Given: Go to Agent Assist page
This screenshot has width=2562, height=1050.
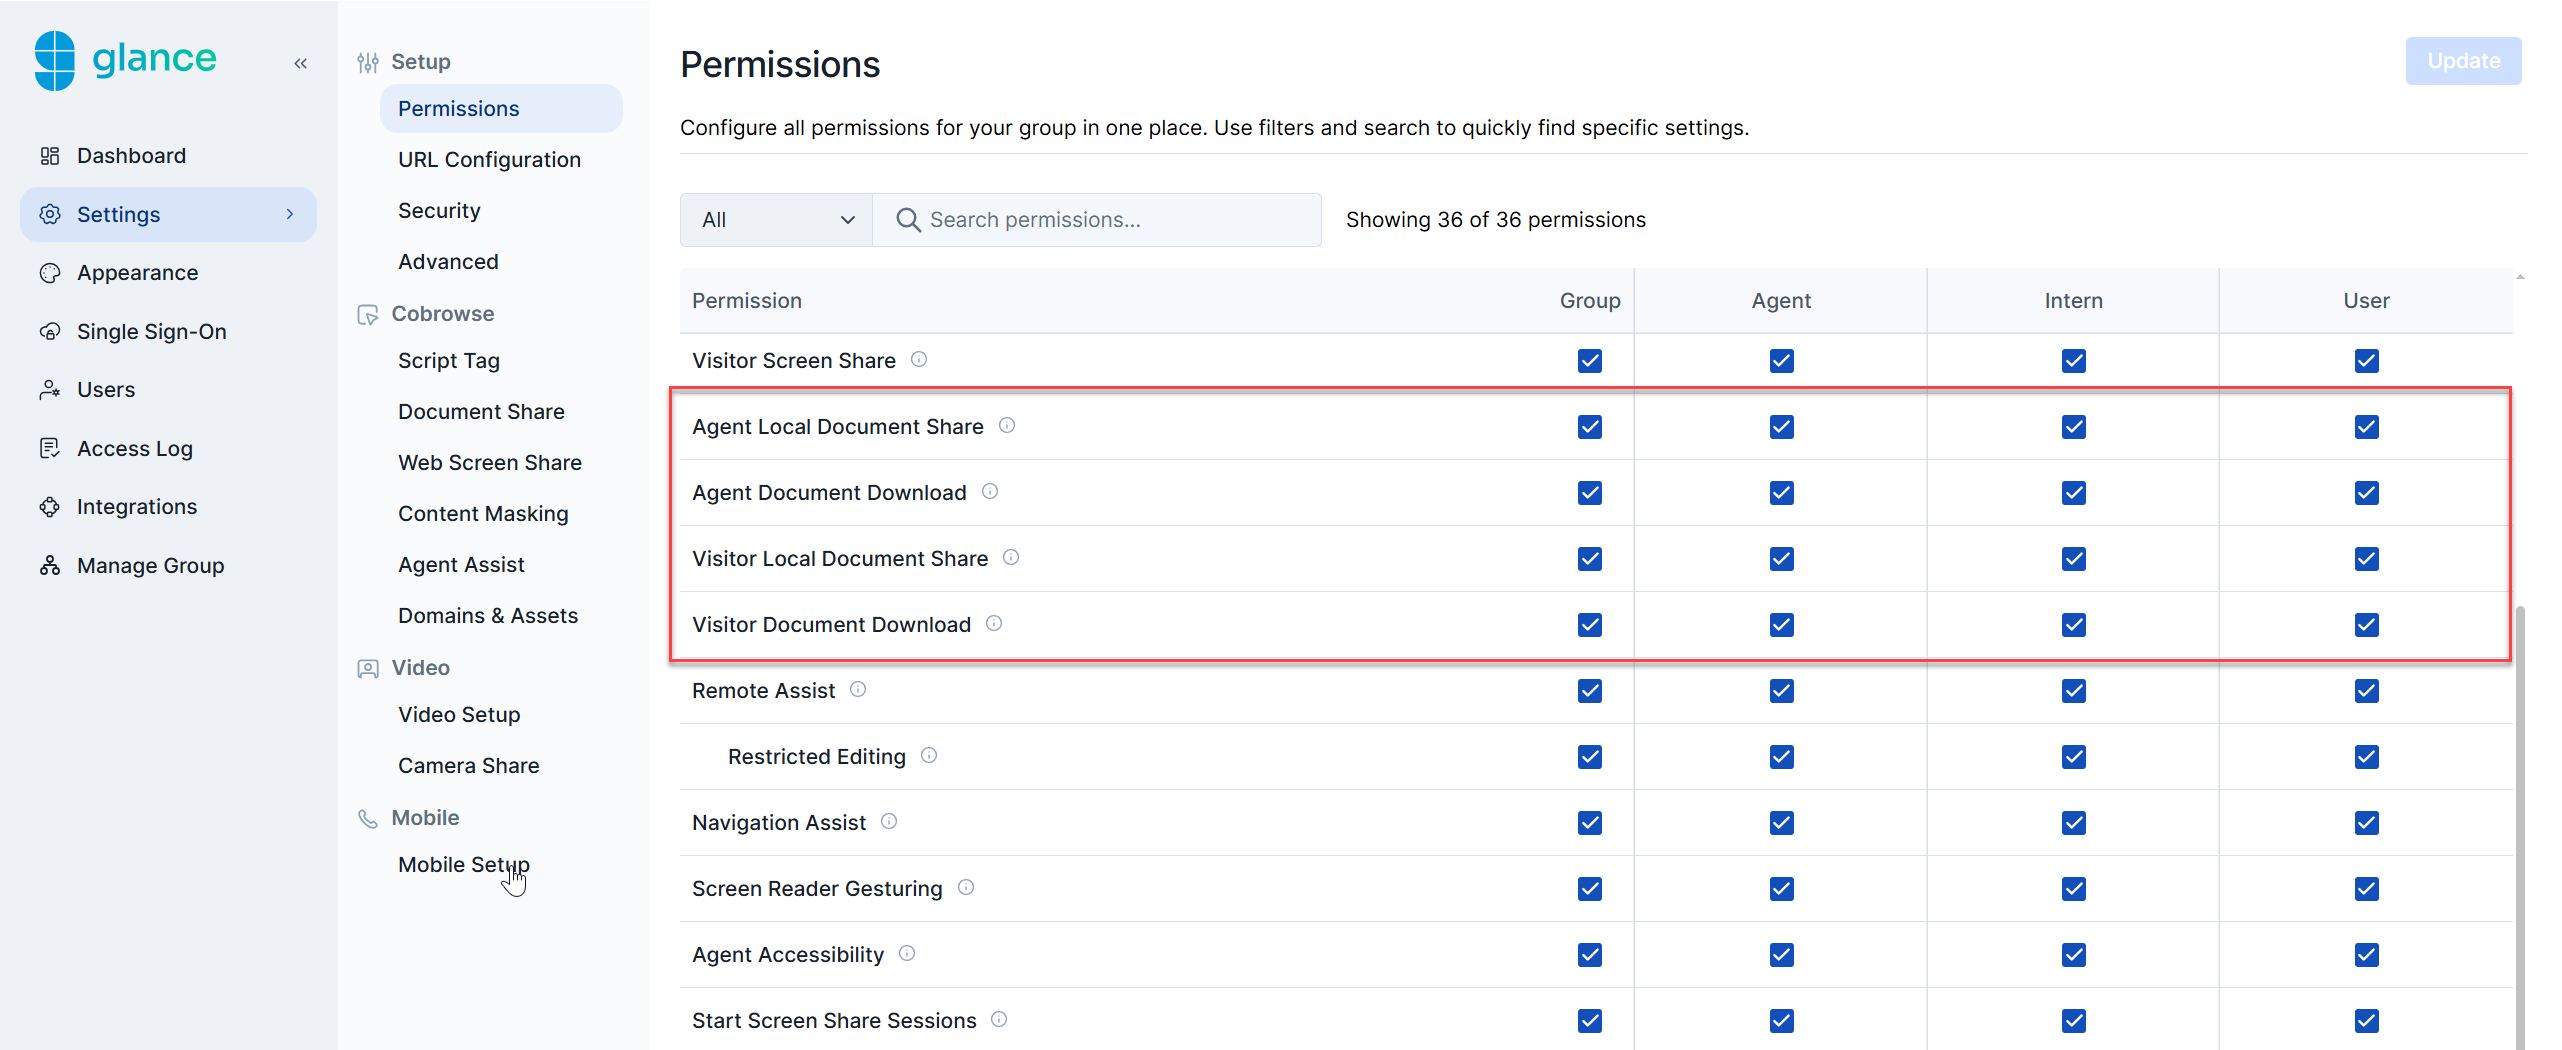Looking at the screenshot, I should click(461, 565).
